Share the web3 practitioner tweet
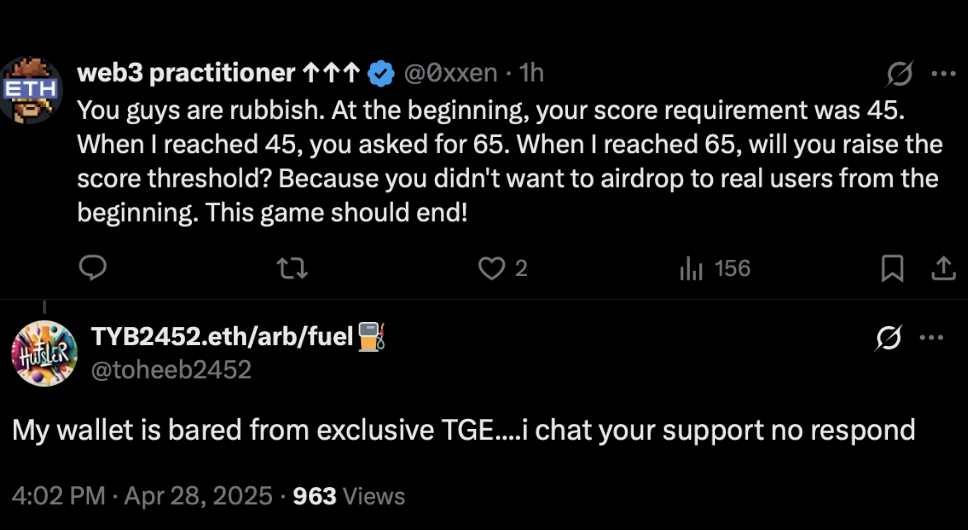Viewport: 968px width, 530px height. pyautogui.click(x=942, y=268)
